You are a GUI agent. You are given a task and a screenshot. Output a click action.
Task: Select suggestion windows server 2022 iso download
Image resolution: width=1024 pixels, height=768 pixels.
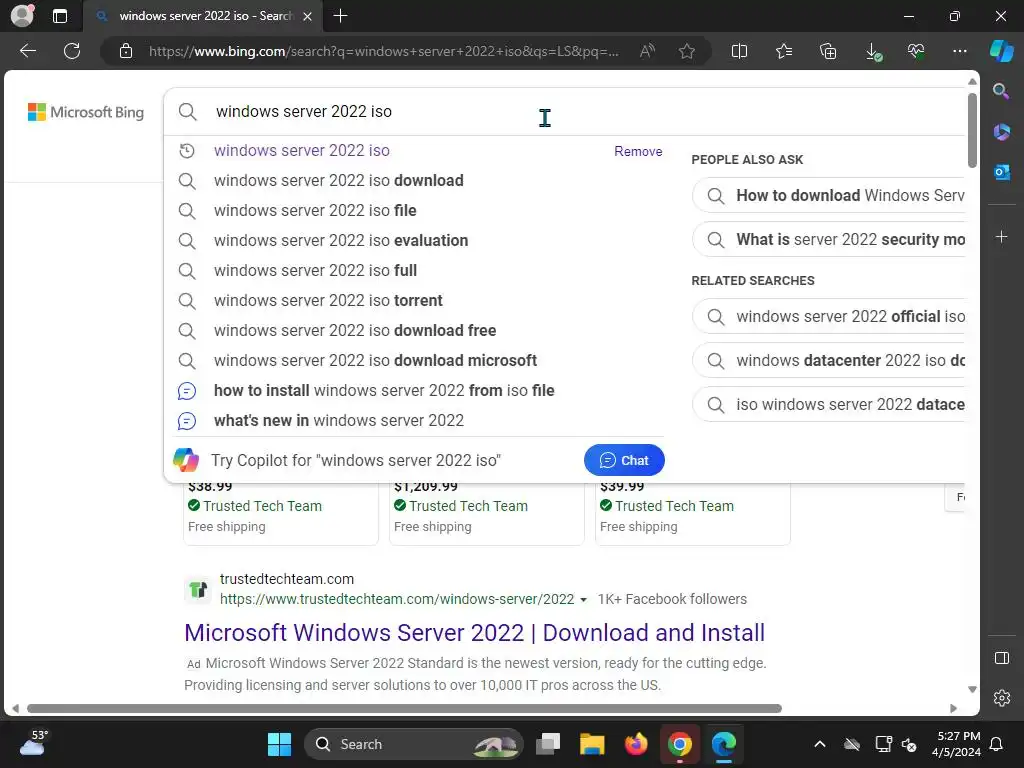tap(338, 180)
